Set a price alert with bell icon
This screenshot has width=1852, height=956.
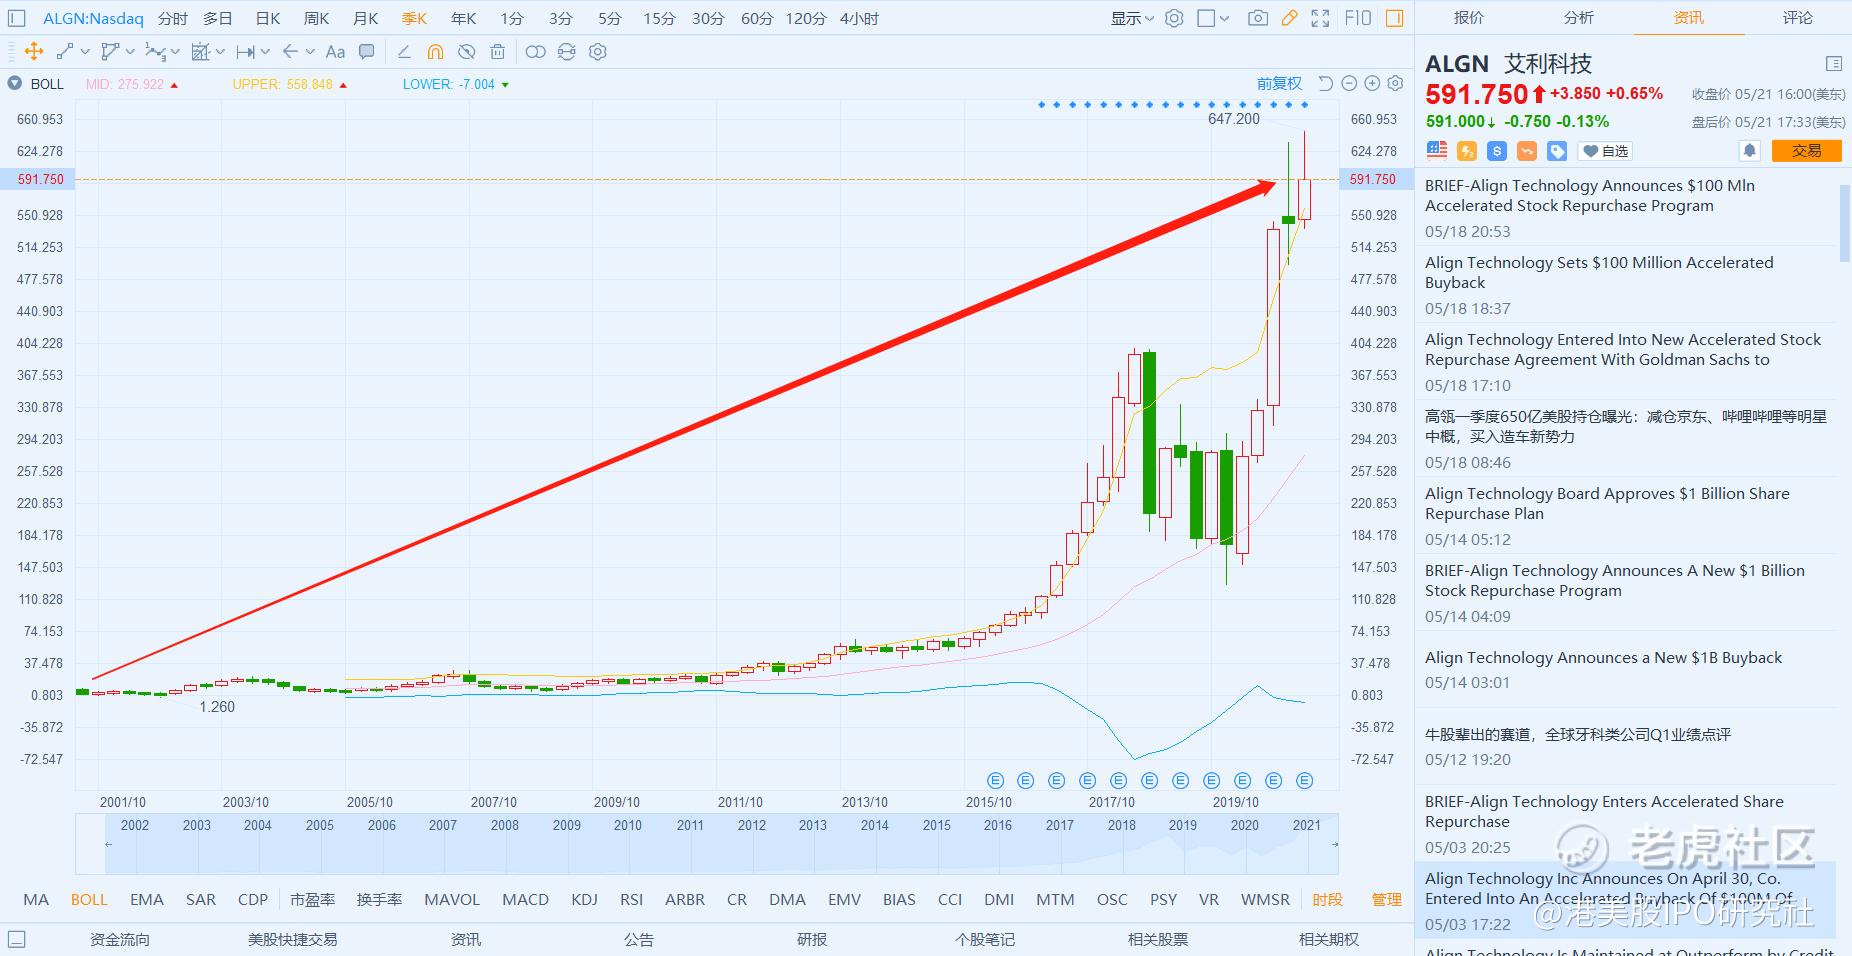point(1749,151)
